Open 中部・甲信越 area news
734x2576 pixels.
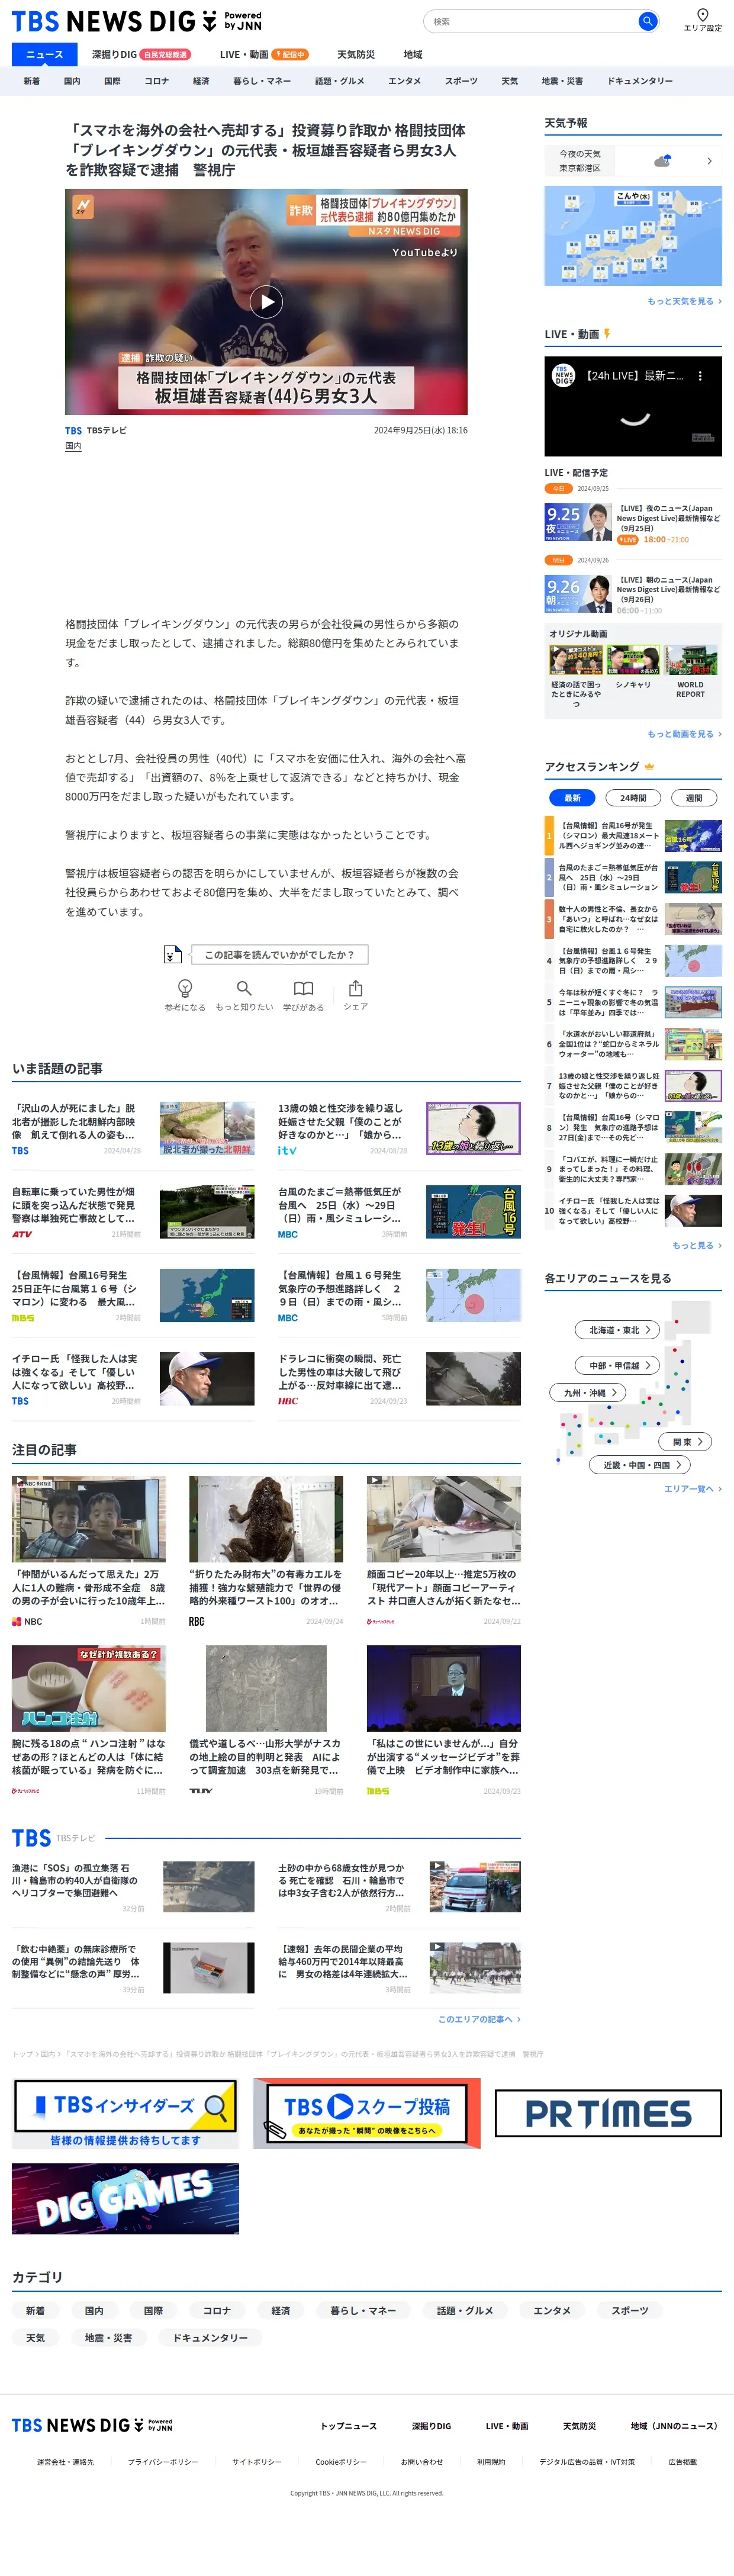pos(617,1364)
